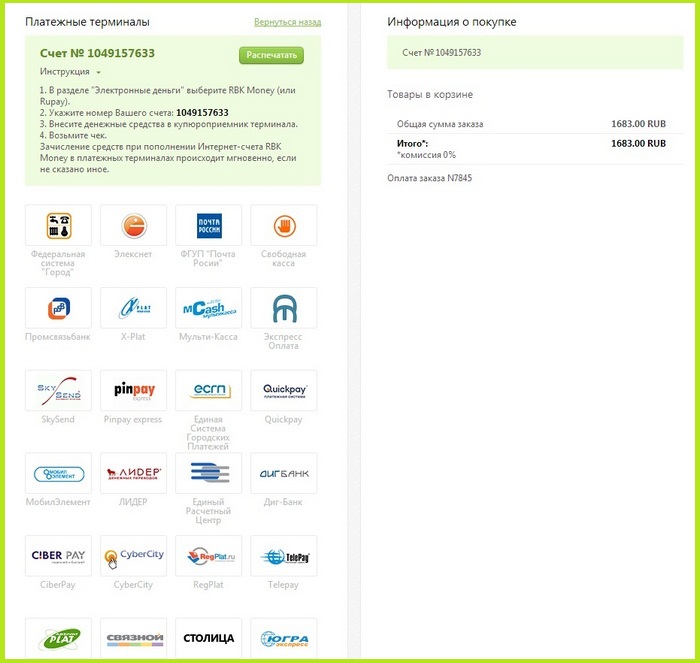The height and width of the screenshot is (663, 700).
Task: Click the комиссия 0% note
Action: click(426, 155)
